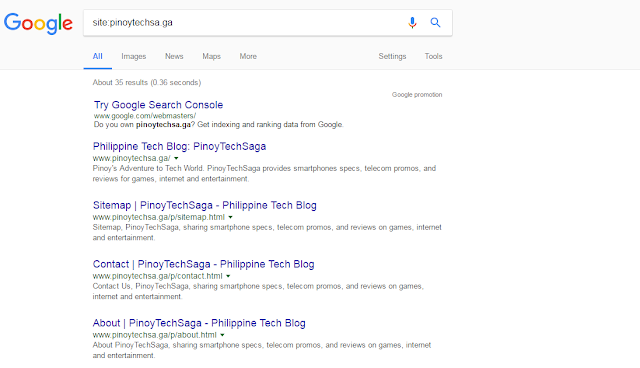This screenshot has width=640, height=368.
Task: Open Try Google Search Console link
Action: 158,105
